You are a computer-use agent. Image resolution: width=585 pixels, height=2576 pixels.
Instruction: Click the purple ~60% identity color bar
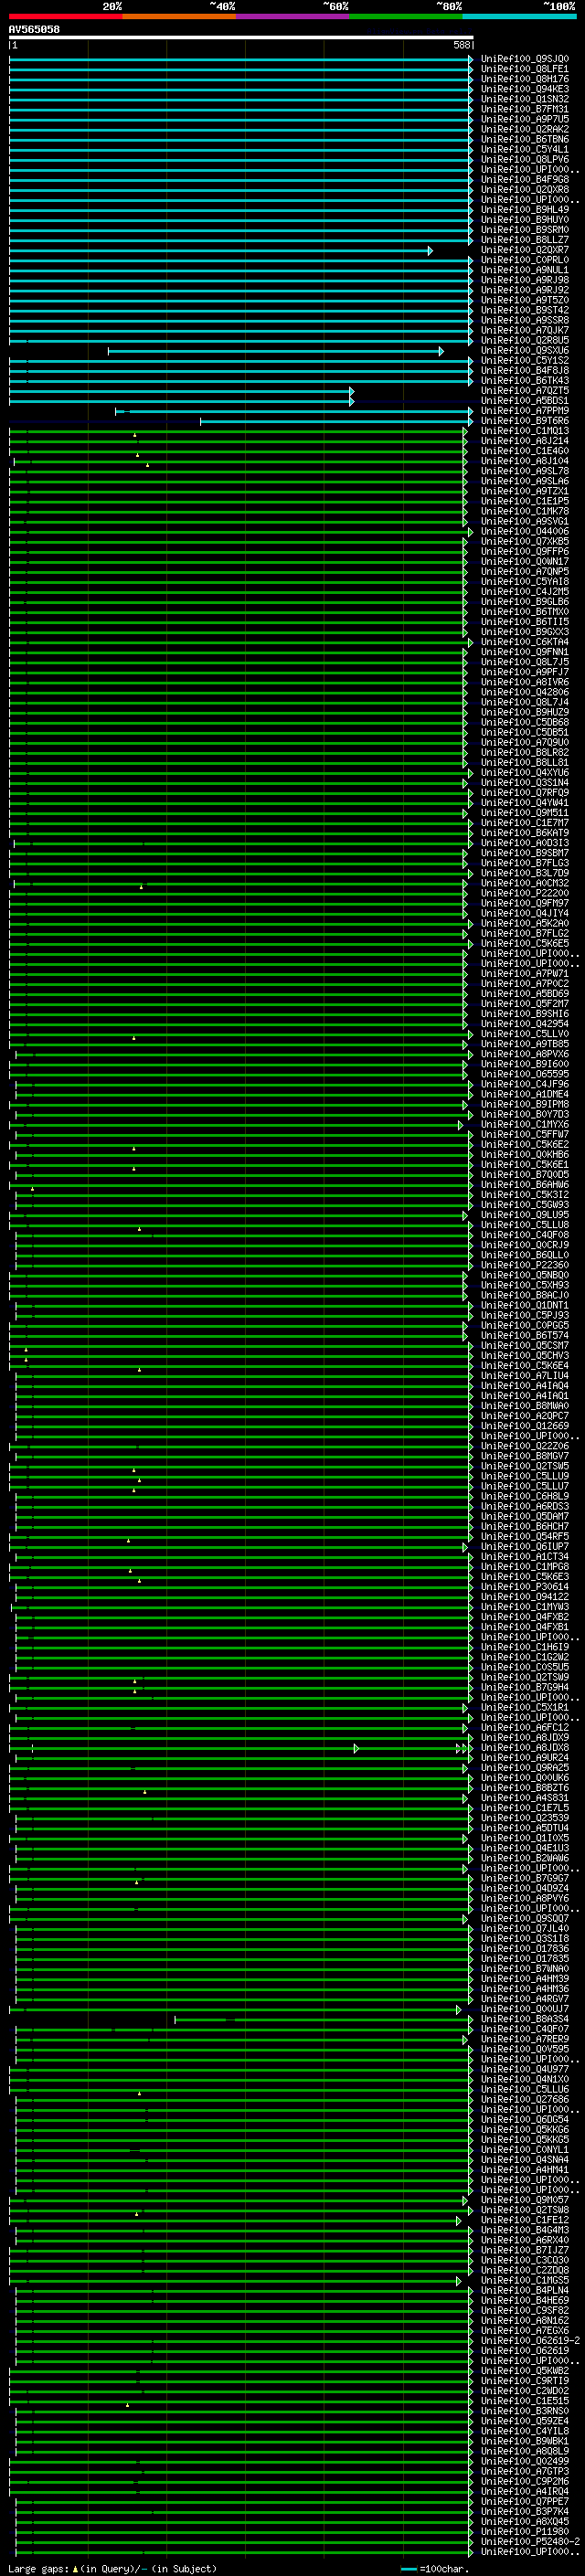(293, 16)
